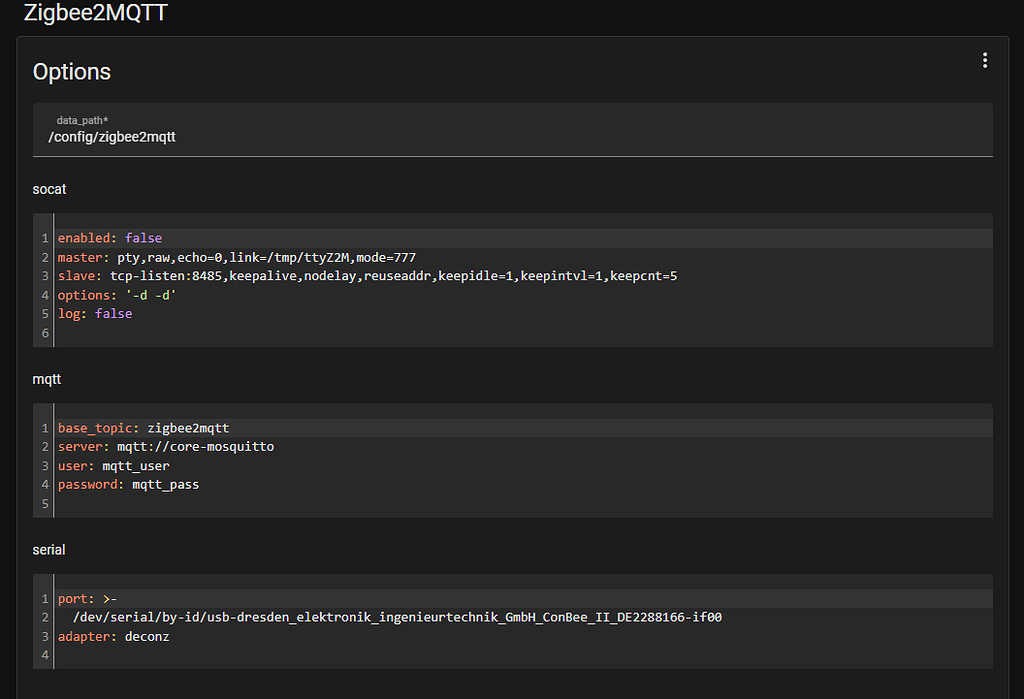Click the serial 'port: >-' line
This screenshot has height=699, width=1024.
[x=88, y=599]
